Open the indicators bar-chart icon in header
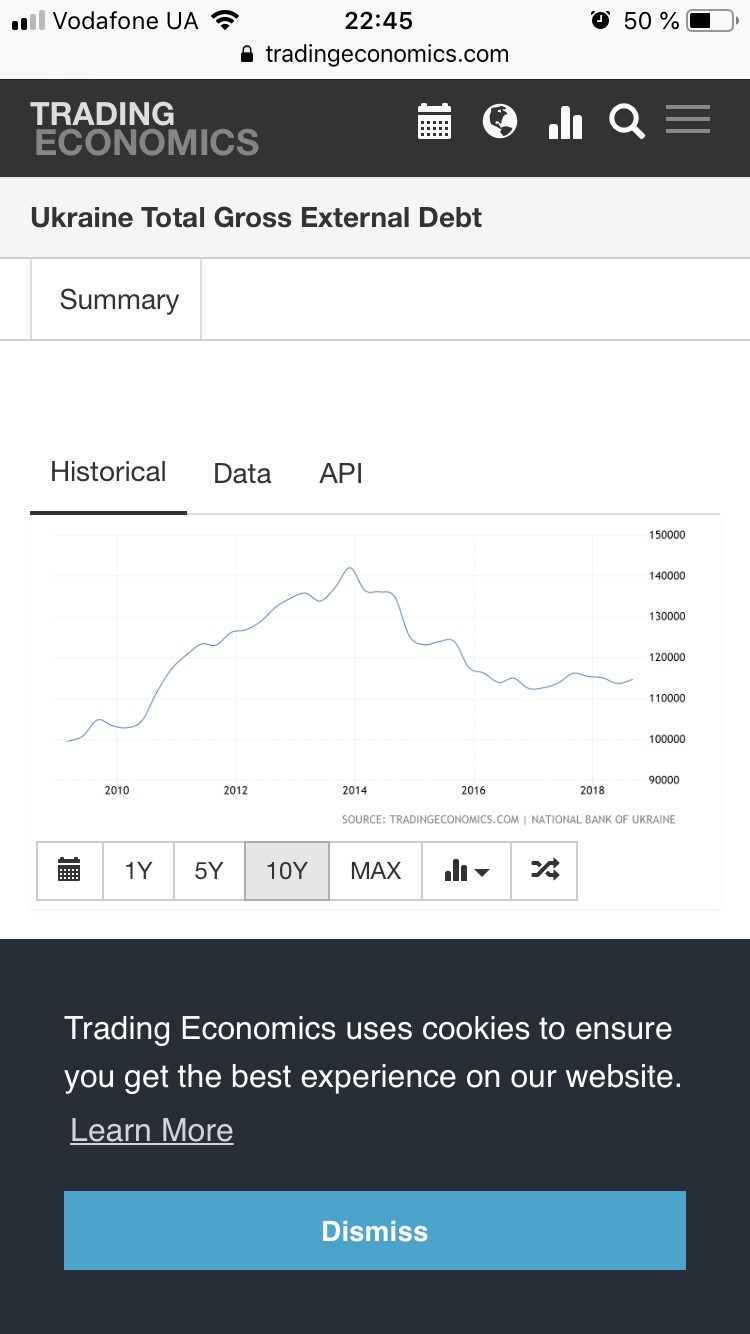Screen dimensions: 750x1334 pos(565,121)
